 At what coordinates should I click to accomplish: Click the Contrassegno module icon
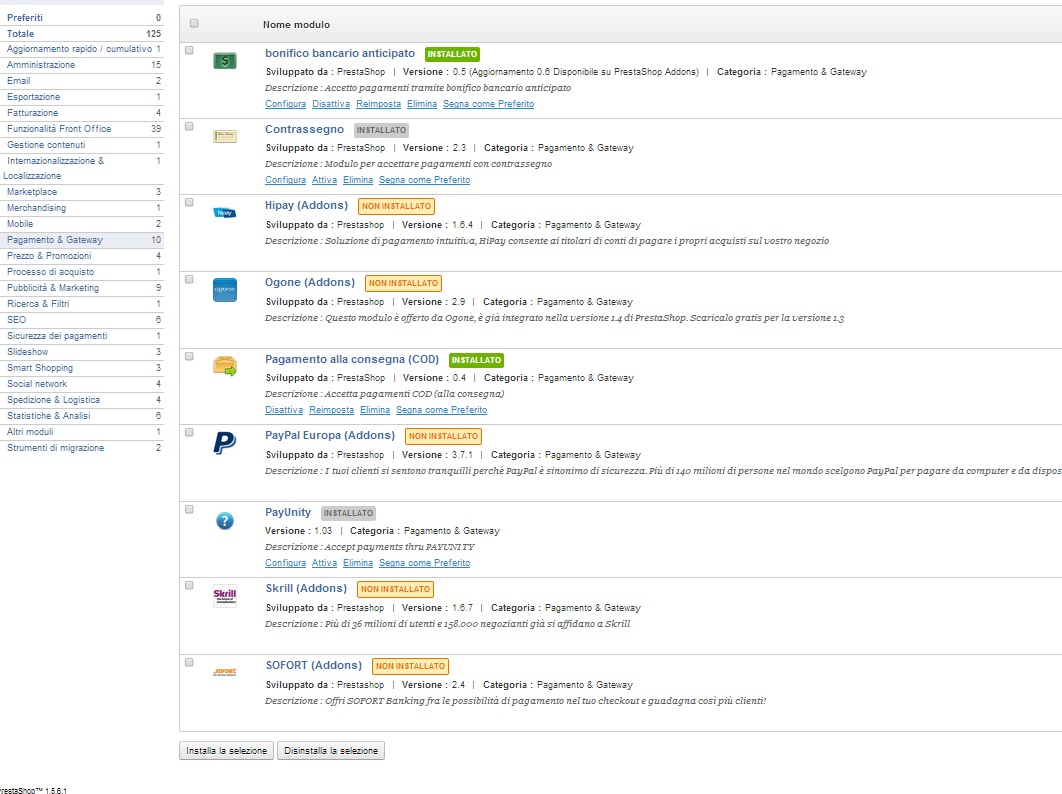click(x=225, y=137)
